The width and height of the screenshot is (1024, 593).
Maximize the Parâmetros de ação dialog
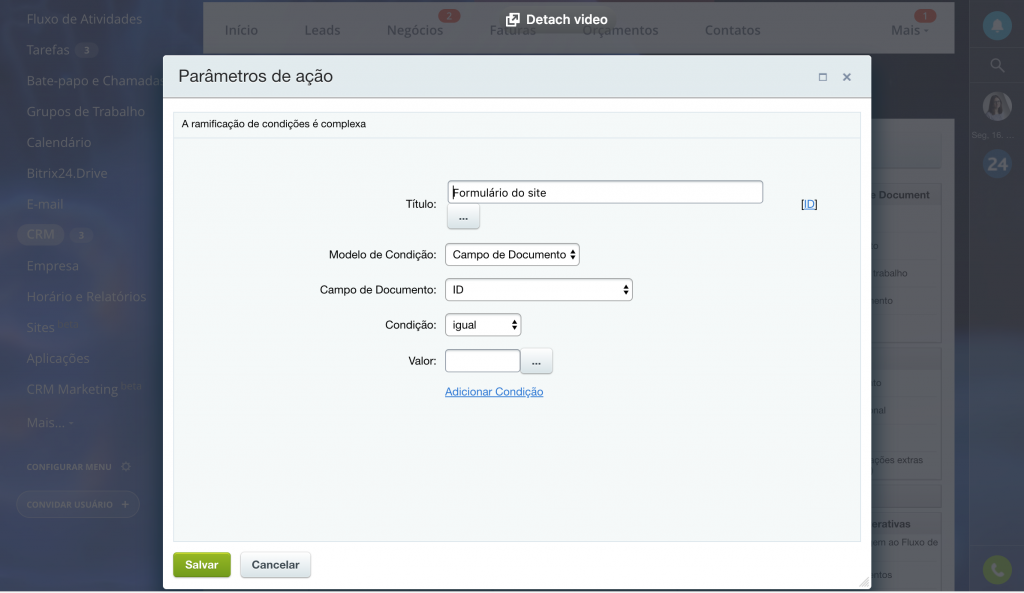pyautogui.click(x=823, y=77)
